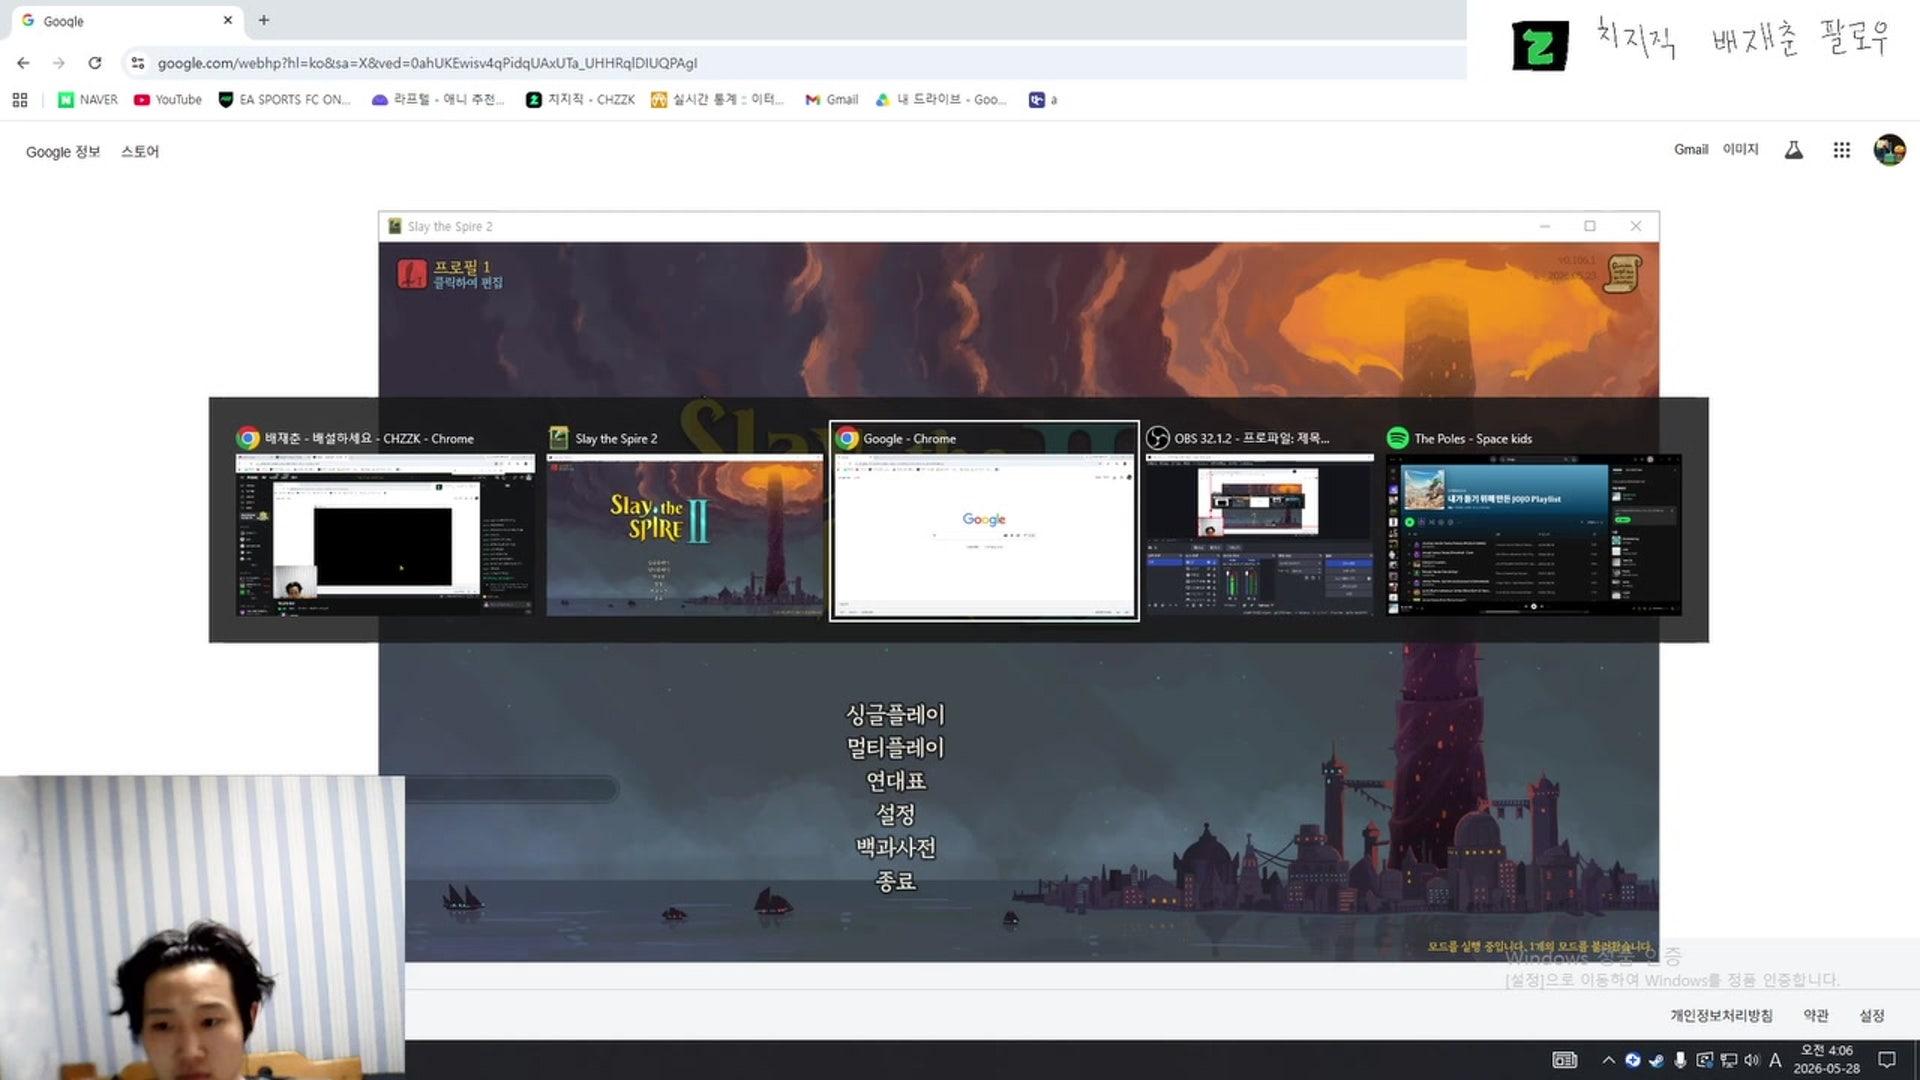Click the 프로필 1 profile icon in the game
Screen dimensions: 1920x1080
411,274
